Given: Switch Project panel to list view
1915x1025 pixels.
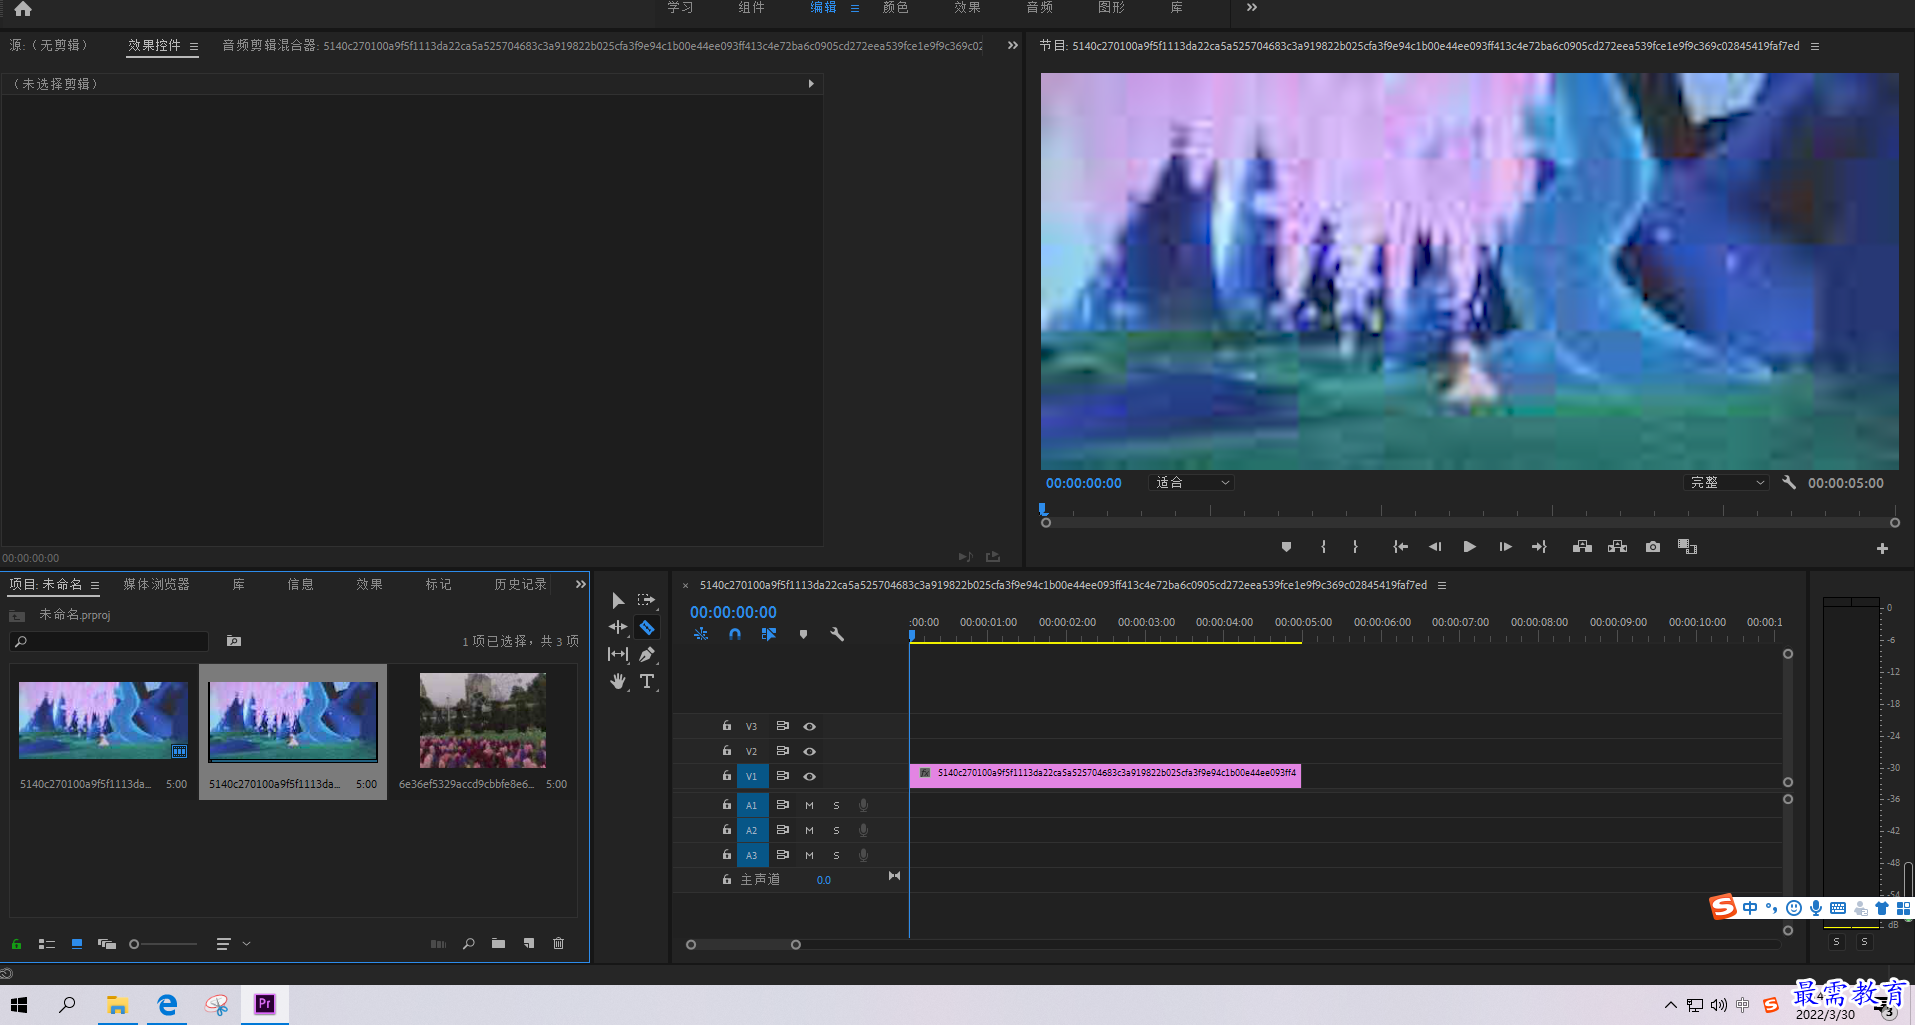Looking at the screenshot, I should point(46,944).
